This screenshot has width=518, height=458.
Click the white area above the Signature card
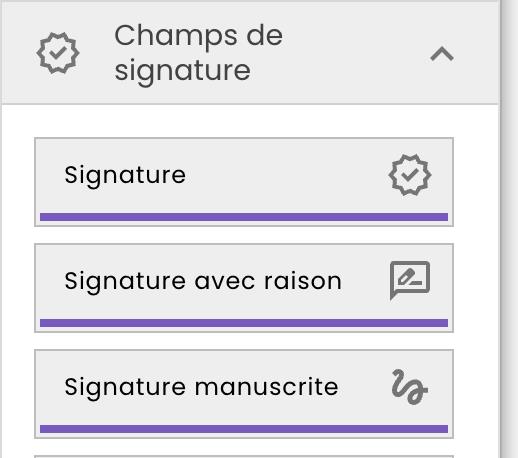point(250,121)
